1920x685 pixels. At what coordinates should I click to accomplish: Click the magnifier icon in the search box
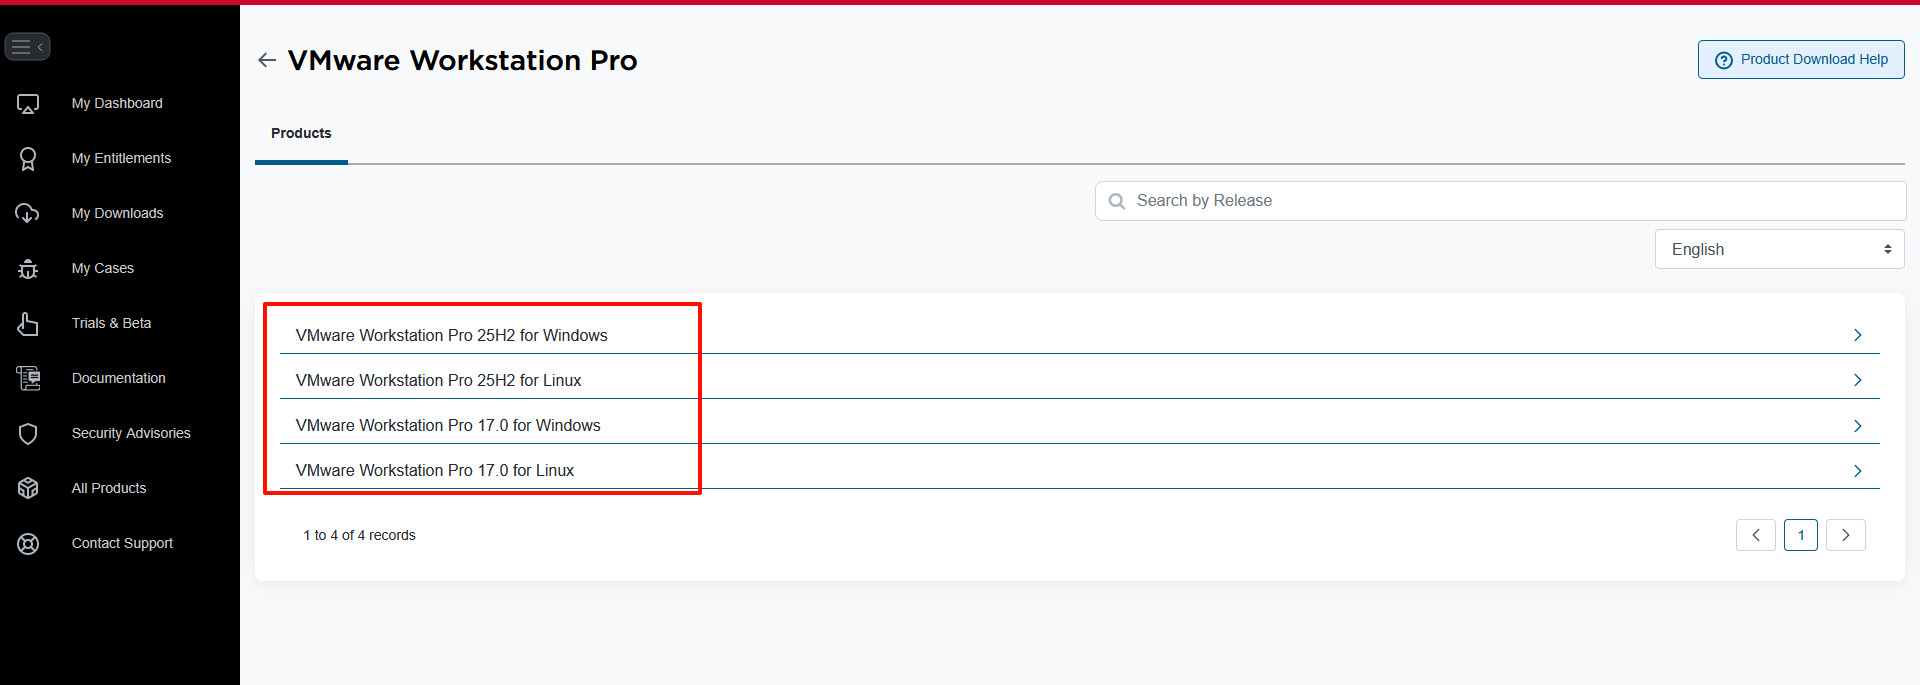[1117, 201]
